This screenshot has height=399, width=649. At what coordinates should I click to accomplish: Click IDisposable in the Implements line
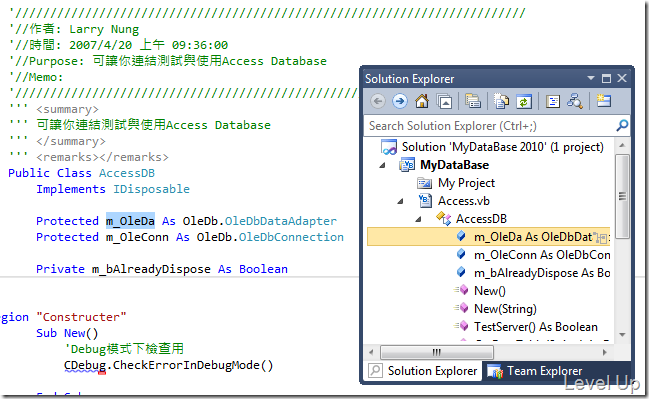151,189
